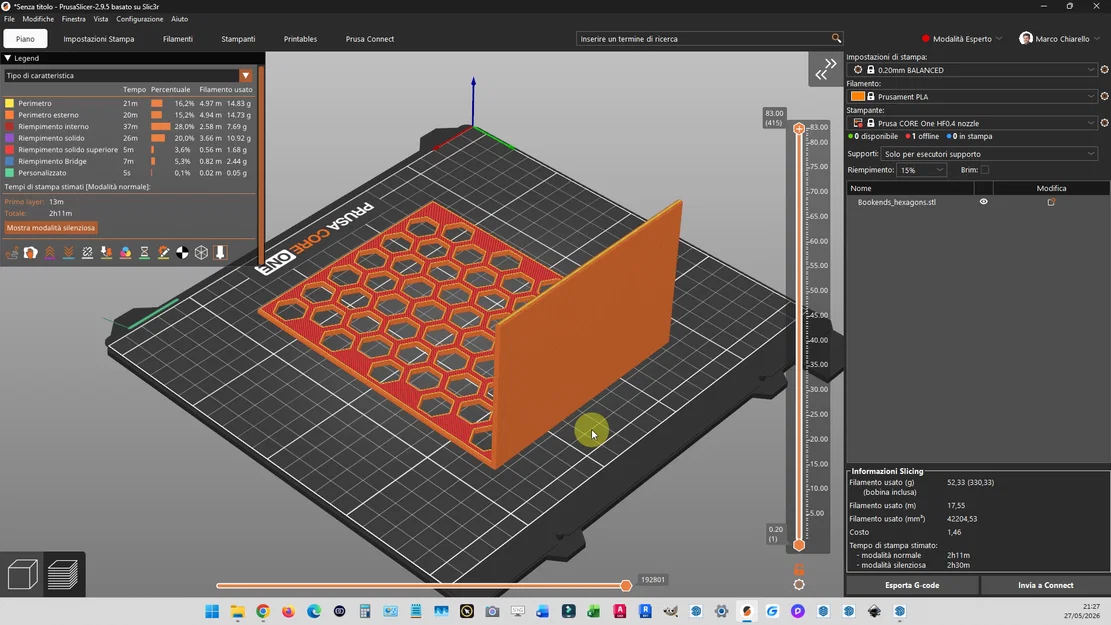The height and width of the screenshot is (625, 1111).
Task: Expand Marco Chiarello account menu arrow
Action: [x=1097, y=38]
